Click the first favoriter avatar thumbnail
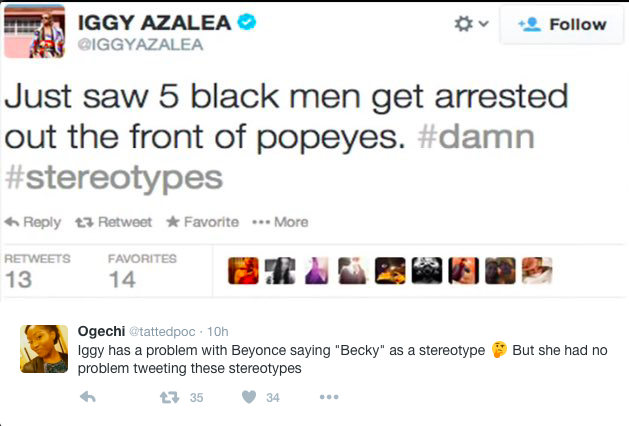629x426 pixels. (x=243, y=271)
